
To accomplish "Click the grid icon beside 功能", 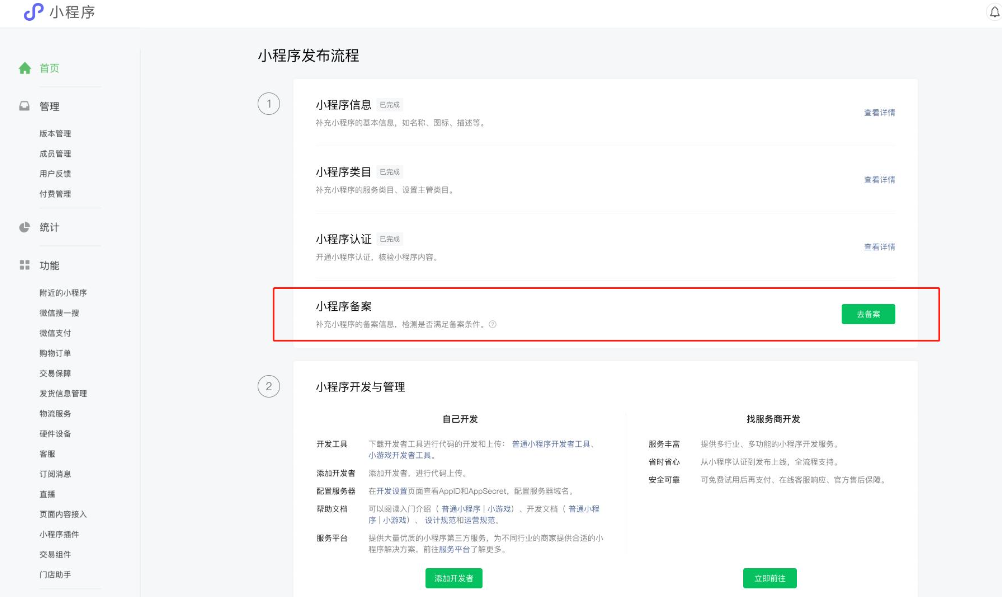I will coord(23,265).
